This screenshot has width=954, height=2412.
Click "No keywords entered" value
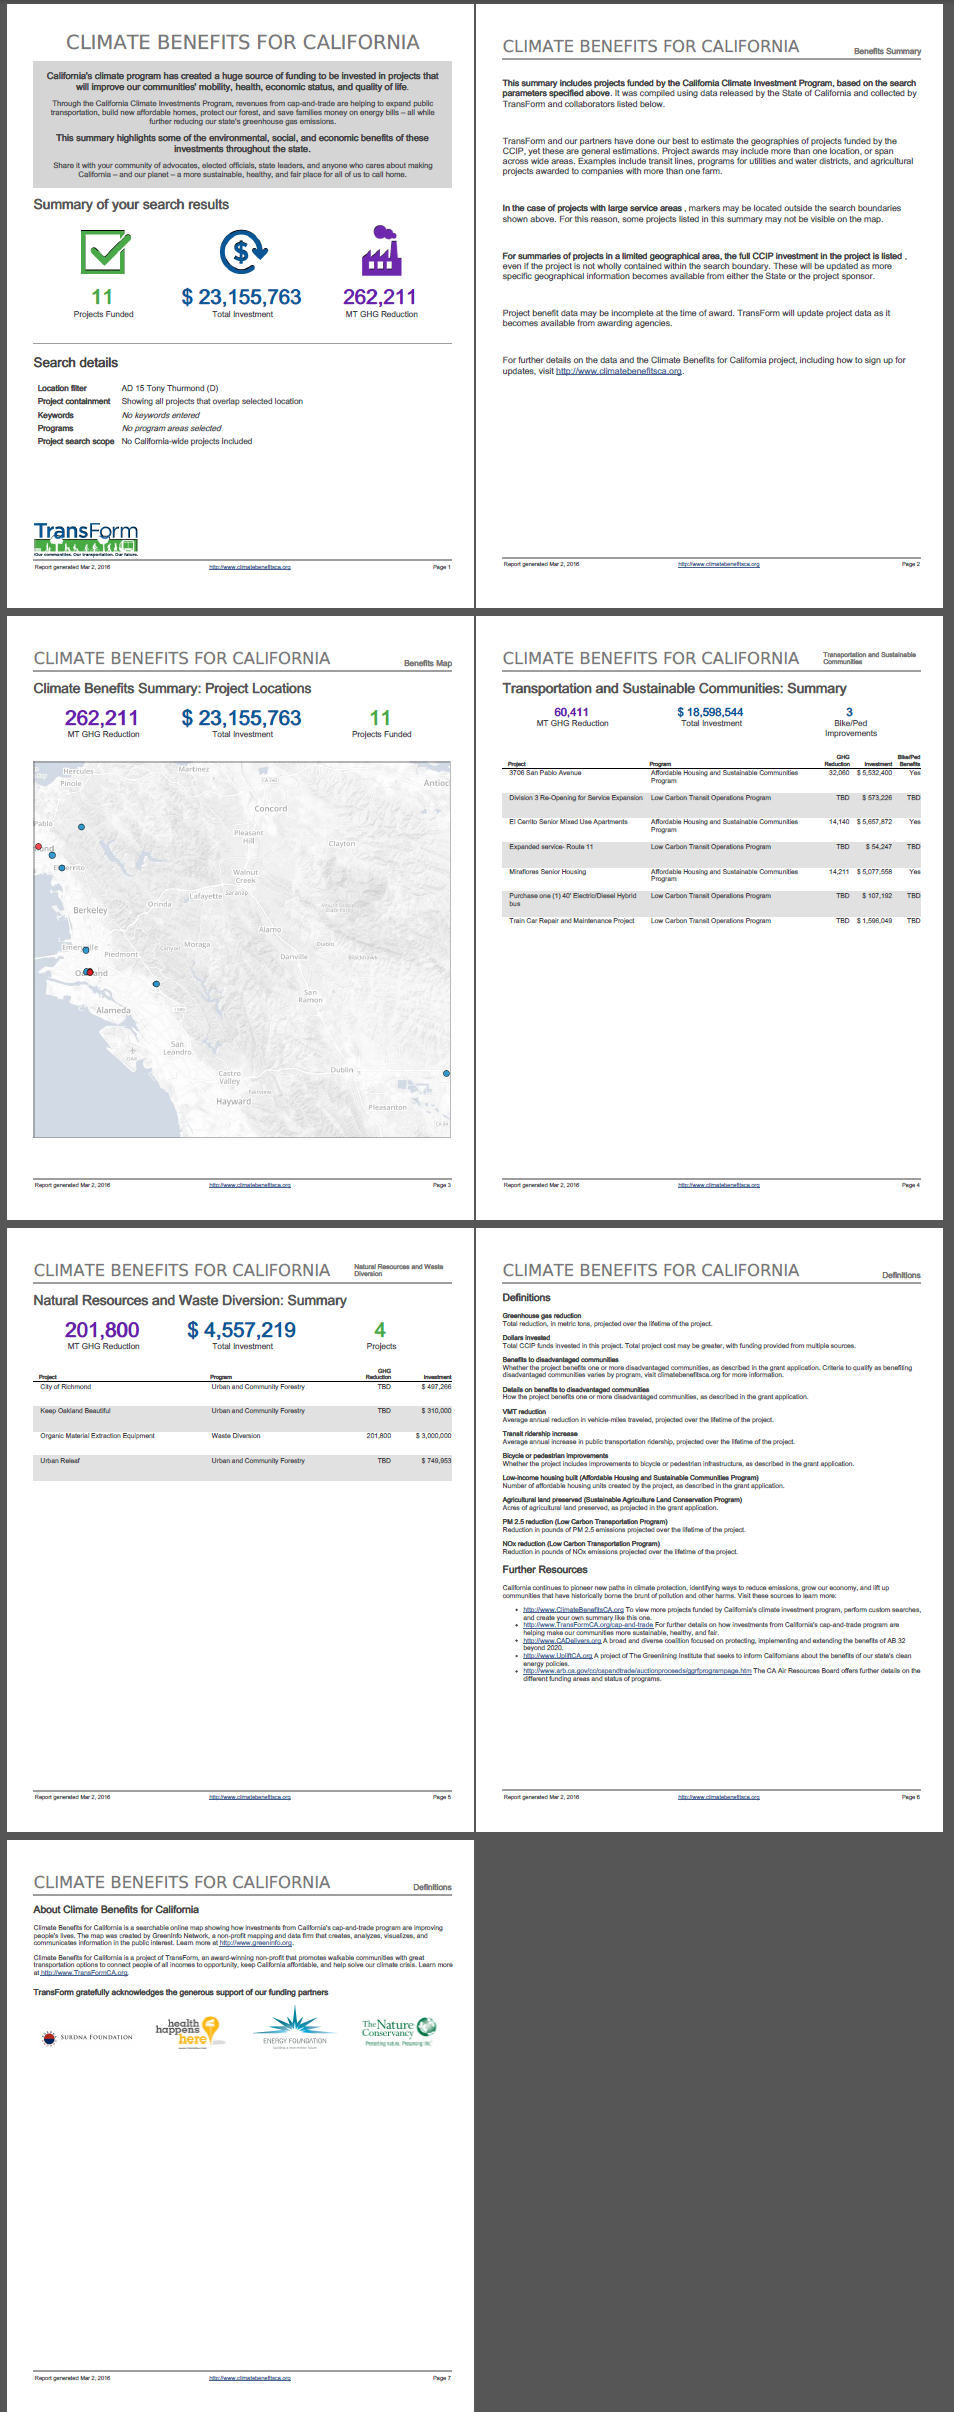coord(161,415)
